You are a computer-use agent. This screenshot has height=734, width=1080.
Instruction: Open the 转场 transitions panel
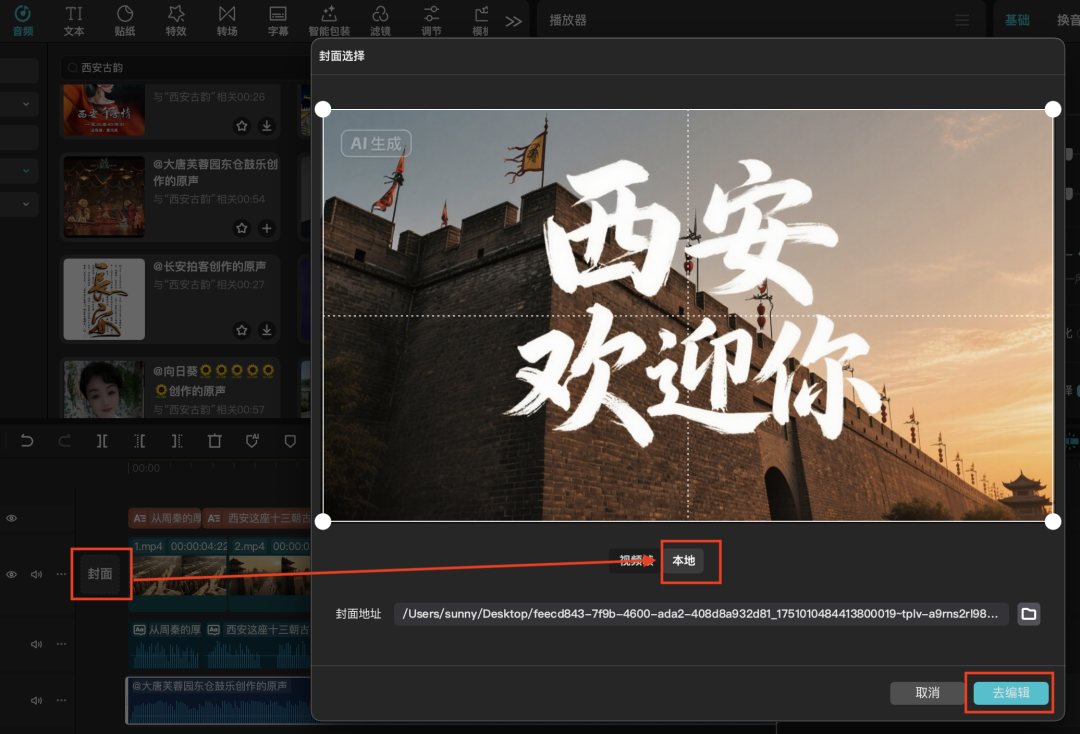tap(226, 20)
